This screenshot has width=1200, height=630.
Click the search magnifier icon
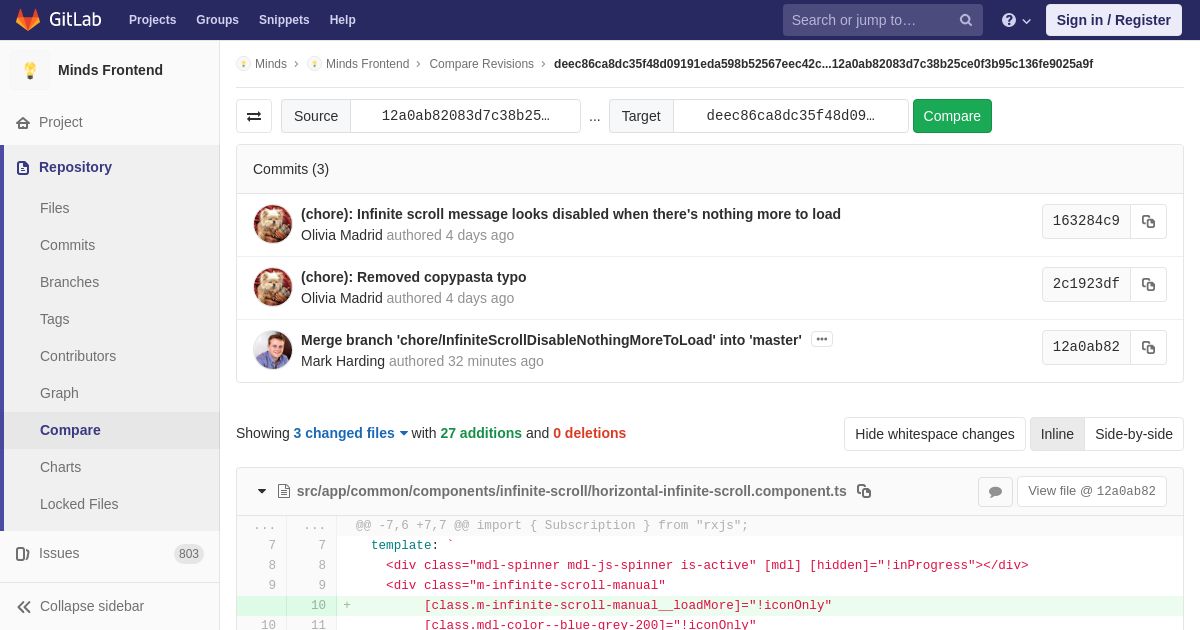[x=965, y=20]
